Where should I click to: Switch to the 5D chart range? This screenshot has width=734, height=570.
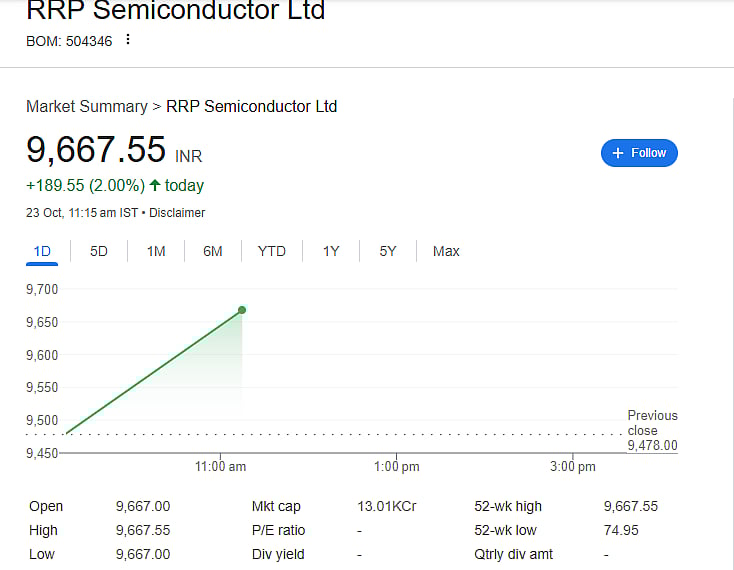[99, 251]
